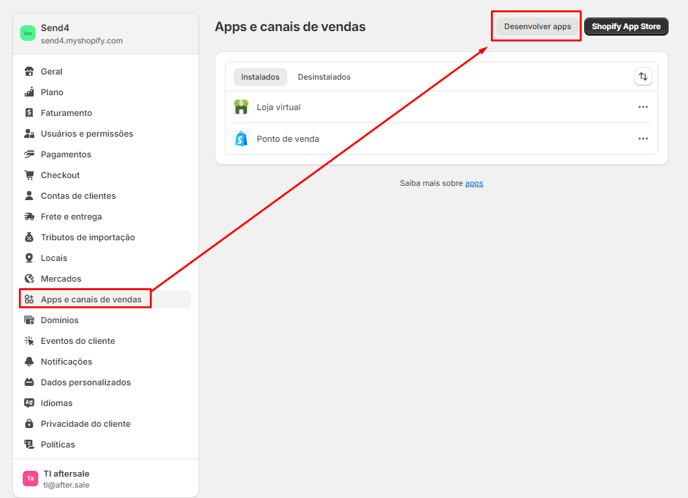Image resolution: width=688 pixels, height=498 pixels.
Task: Click the send4.myshopify.com domain text
Action: point(82,41)
